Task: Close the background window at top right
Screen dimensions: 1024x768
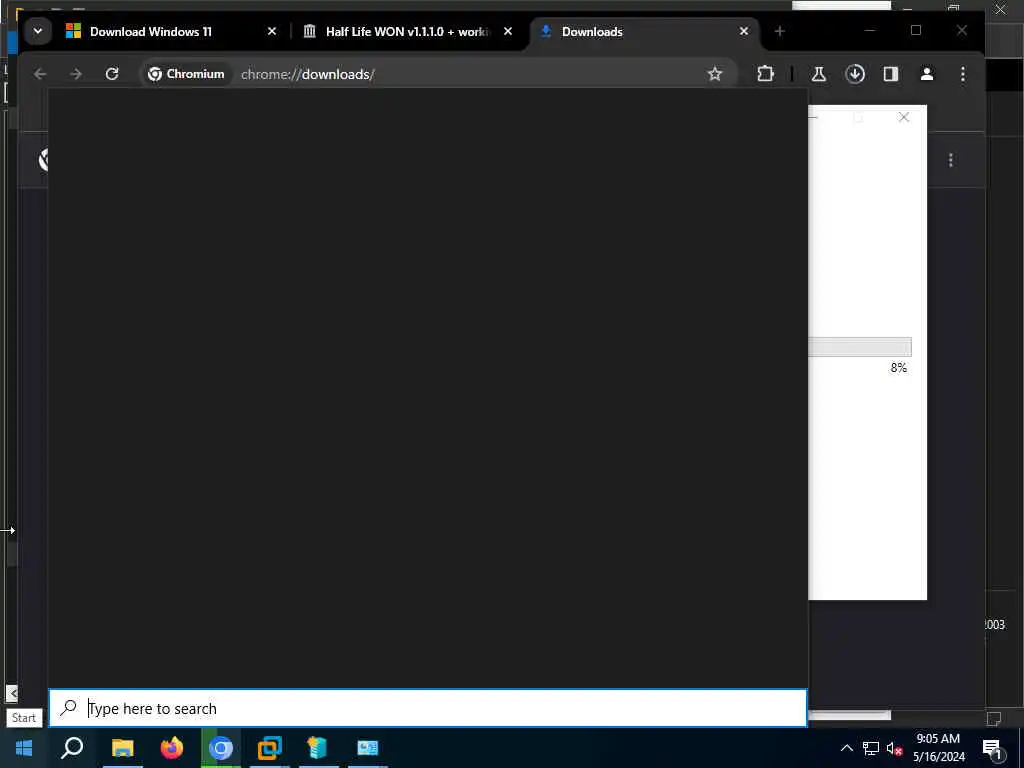Action: tap(1000, 8)
